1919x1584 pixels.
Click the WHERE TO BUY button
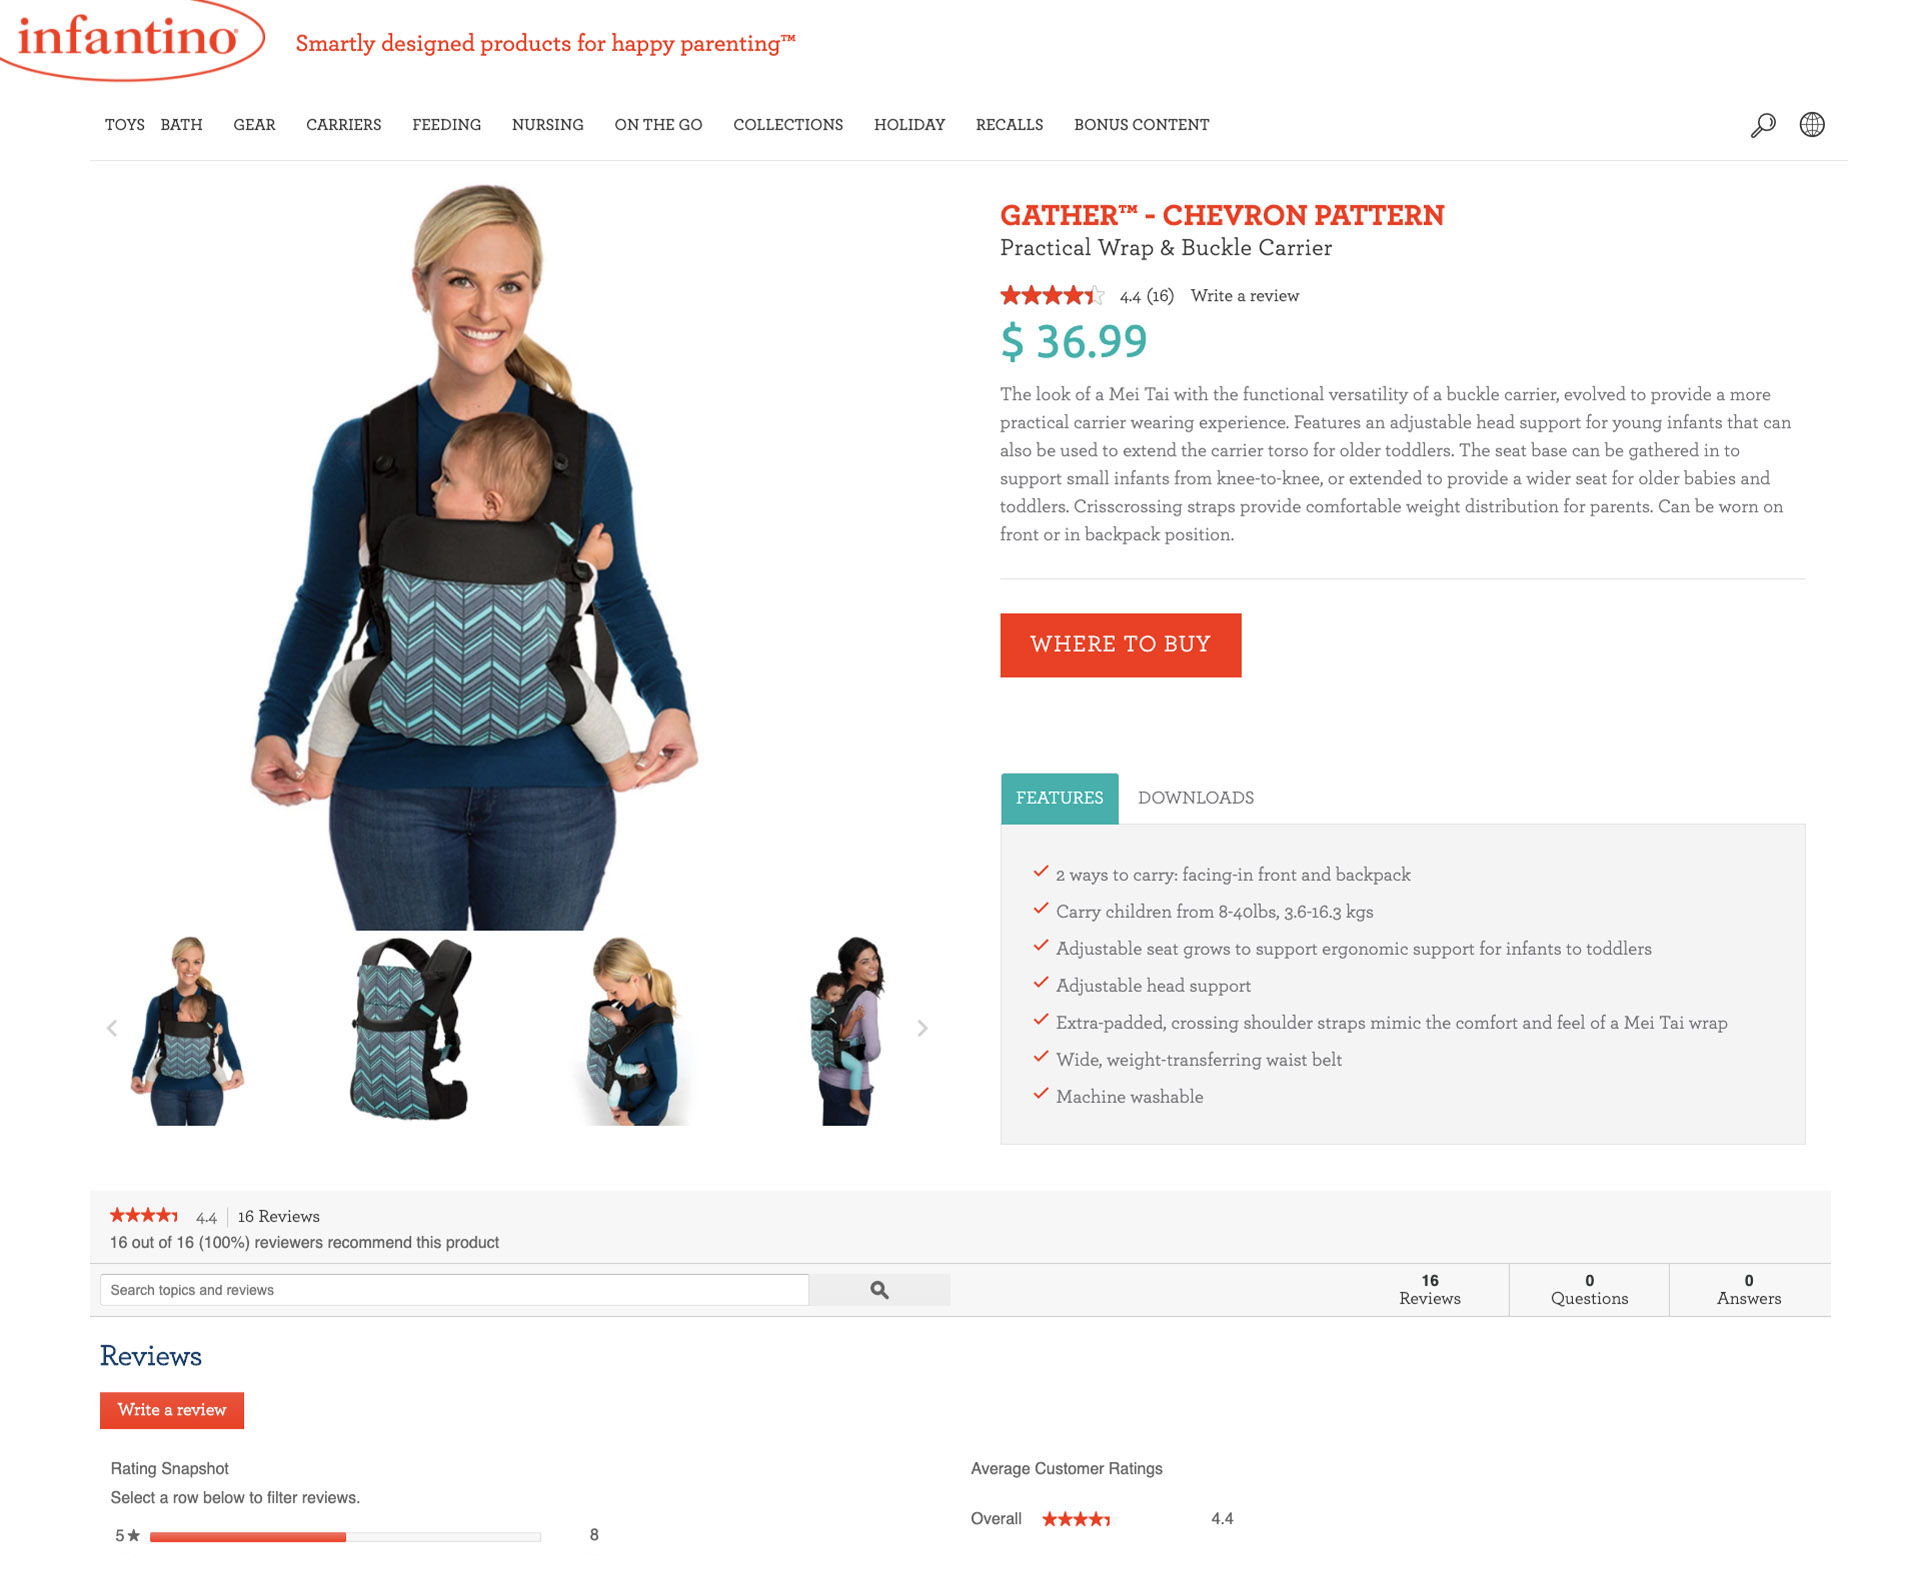[x=1120, y=645]
